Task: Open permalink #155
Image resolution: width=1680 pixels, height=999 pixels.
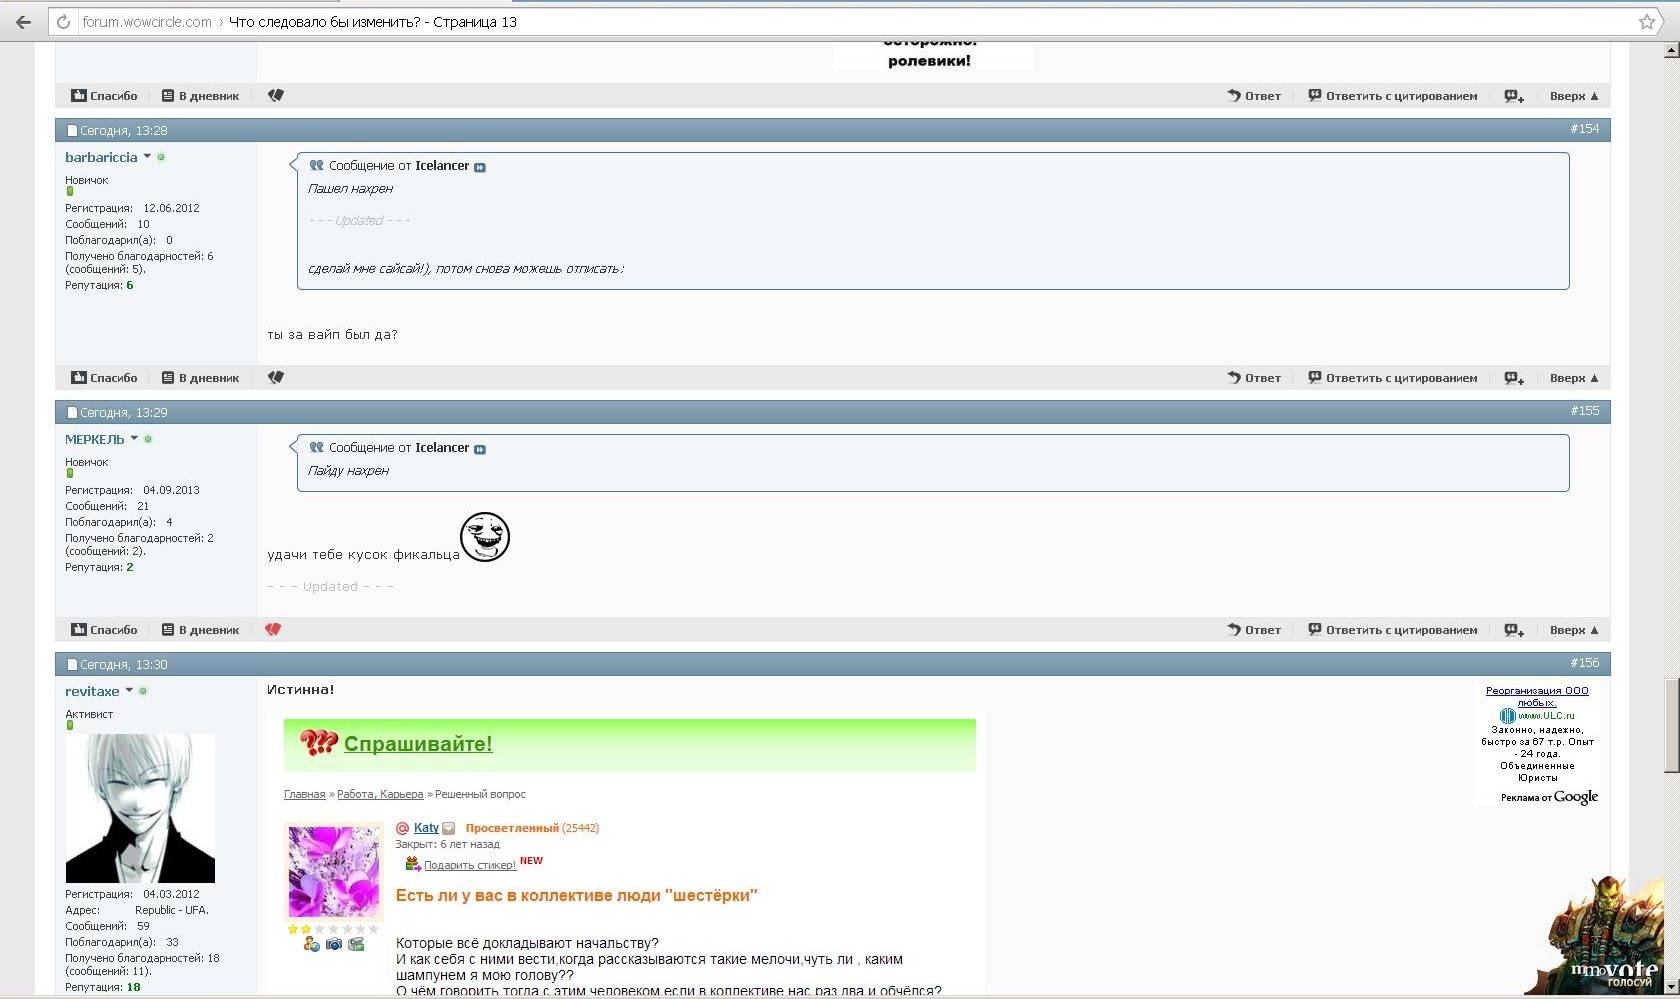Action: [1584, 411]
